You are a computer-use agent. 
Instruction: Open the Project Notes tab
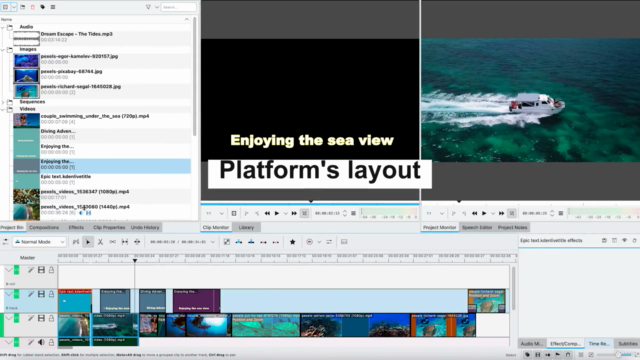tap(512, 227)
